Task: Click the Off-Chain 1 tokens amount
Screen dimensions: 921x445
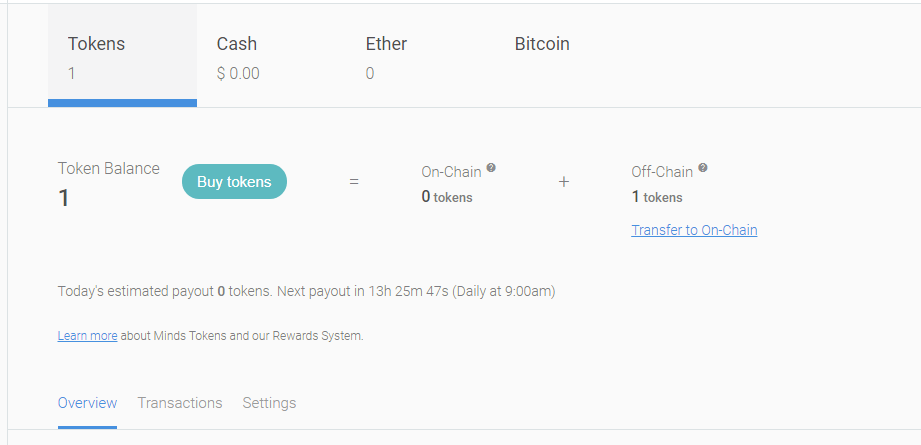Action: click(657, 197)
